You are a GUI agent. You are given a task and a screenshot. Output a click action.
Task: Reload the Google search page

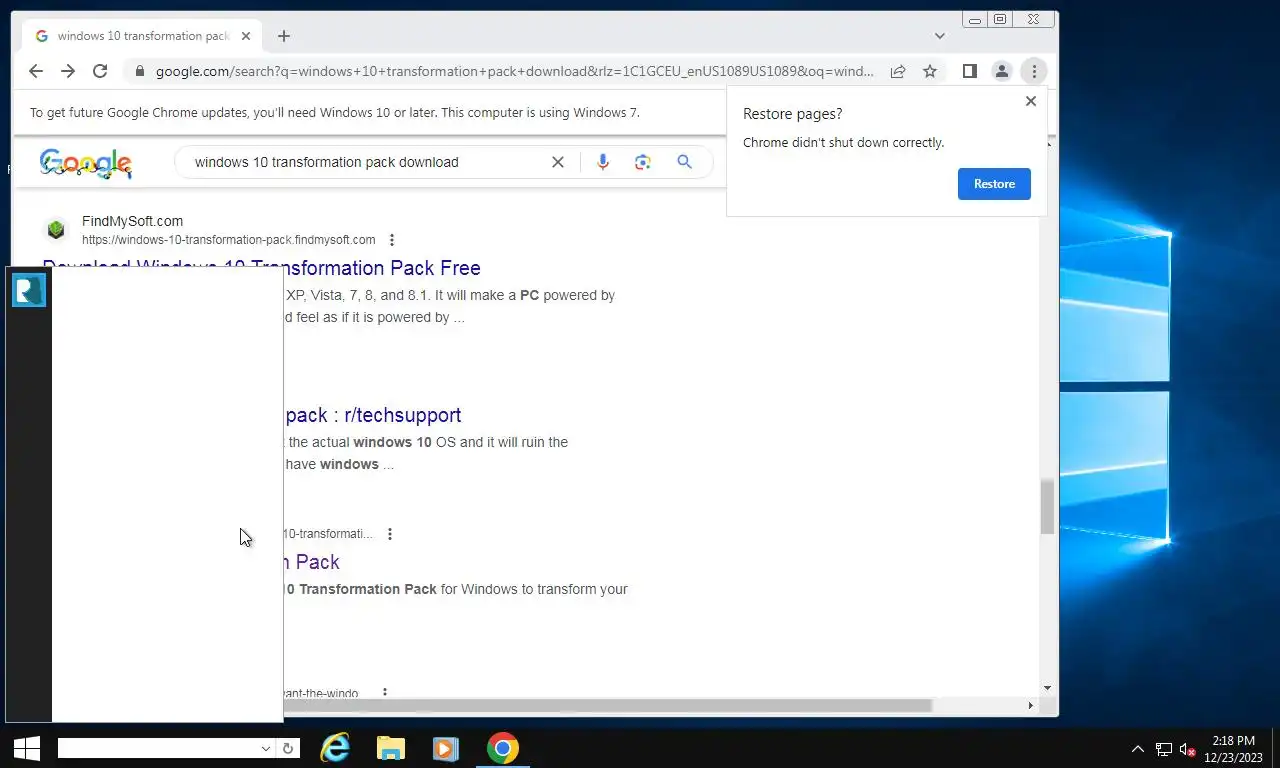(x=100, y=71)
